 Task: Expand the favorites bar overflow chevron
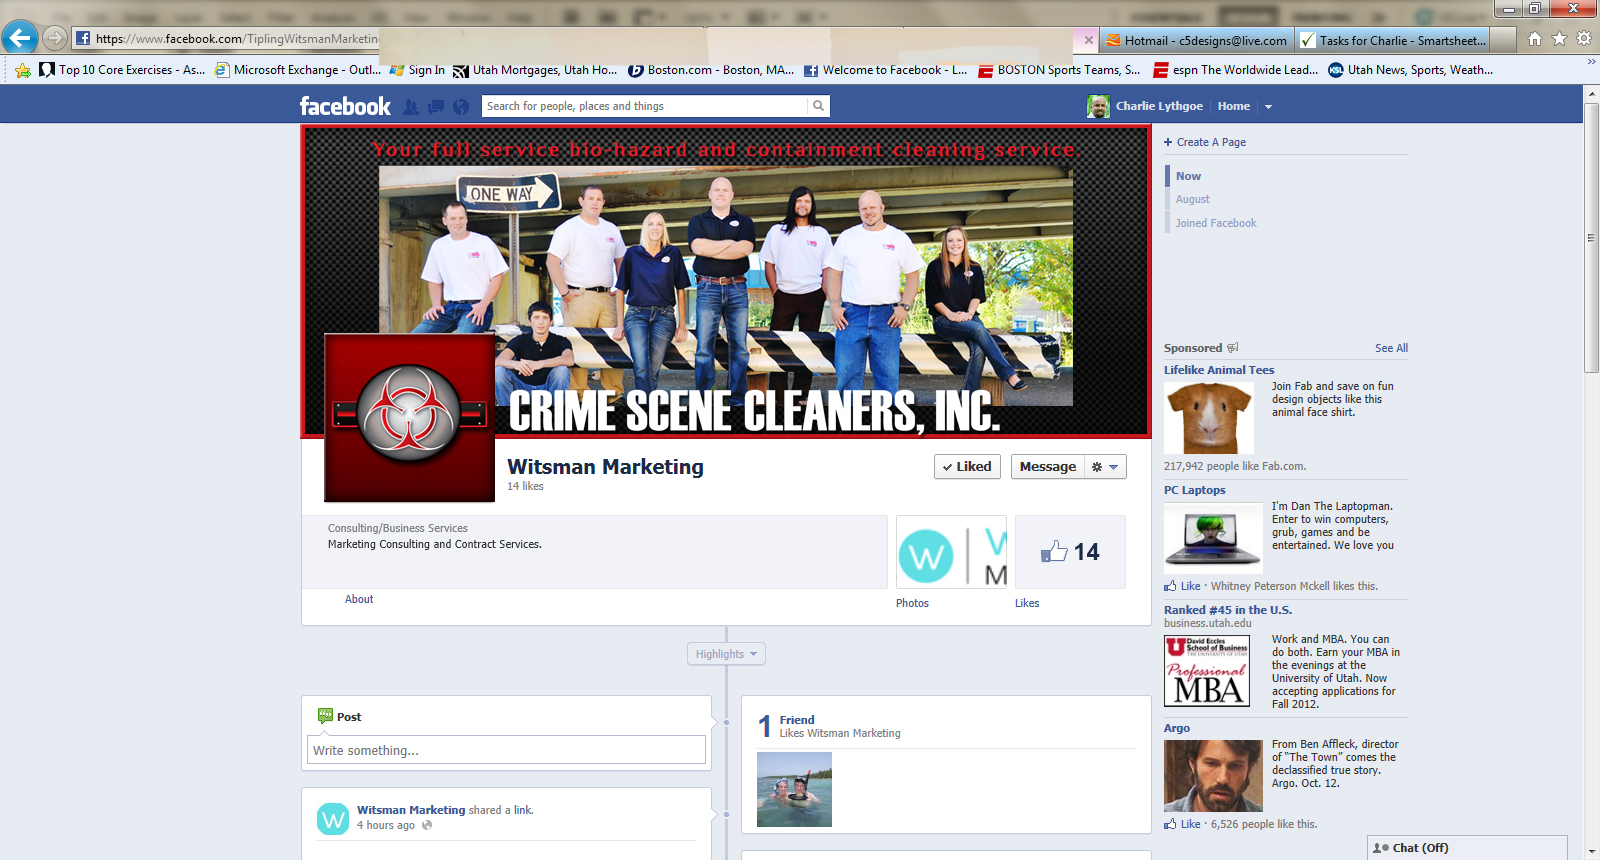[1591, 61]
